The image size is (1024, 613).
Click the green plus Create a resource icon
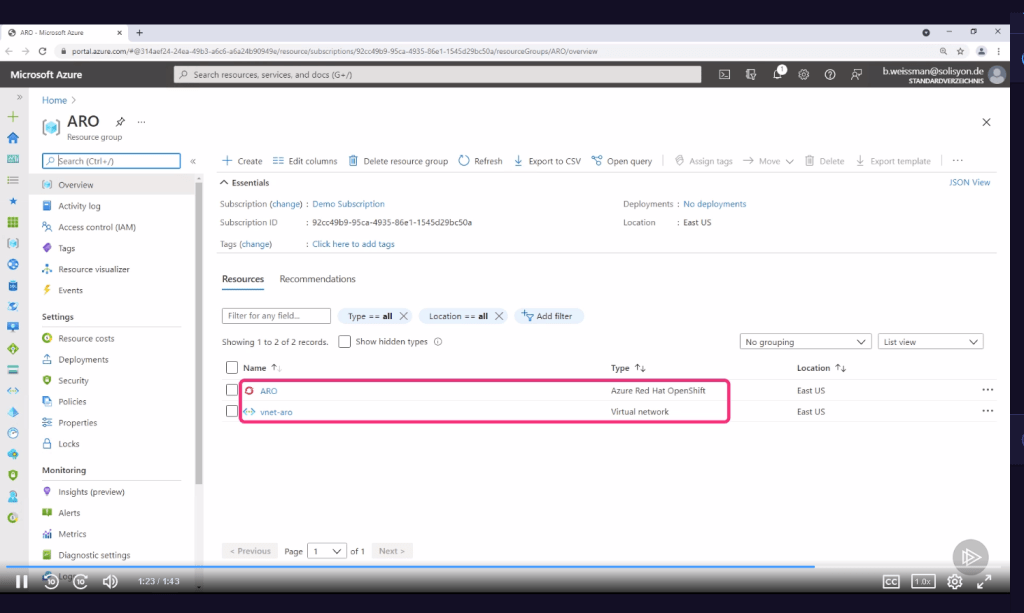pyautogui.click(x=13, y=117)
